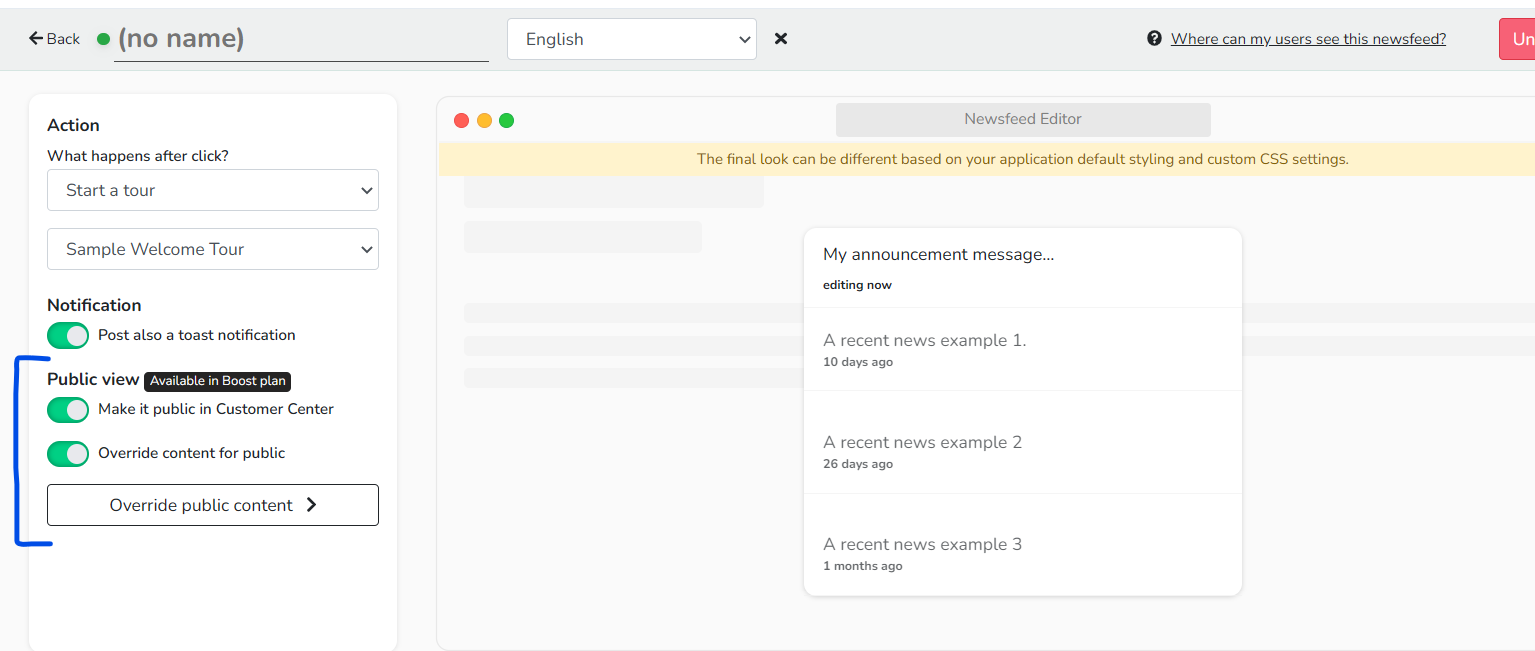Expand the Sample Welcome Tour dropdown
This screenshot has width=1535, height=651.
212,249
